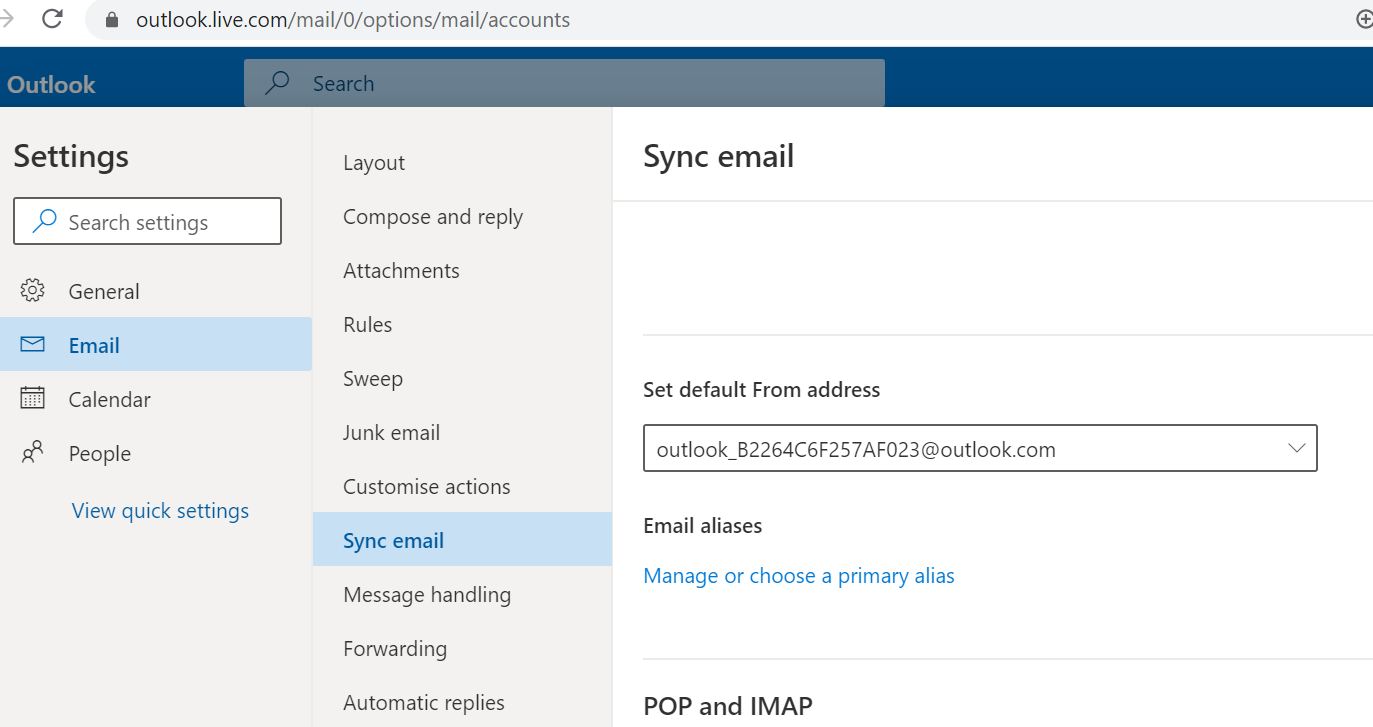Click the Outlook Search box

[564, 83]
